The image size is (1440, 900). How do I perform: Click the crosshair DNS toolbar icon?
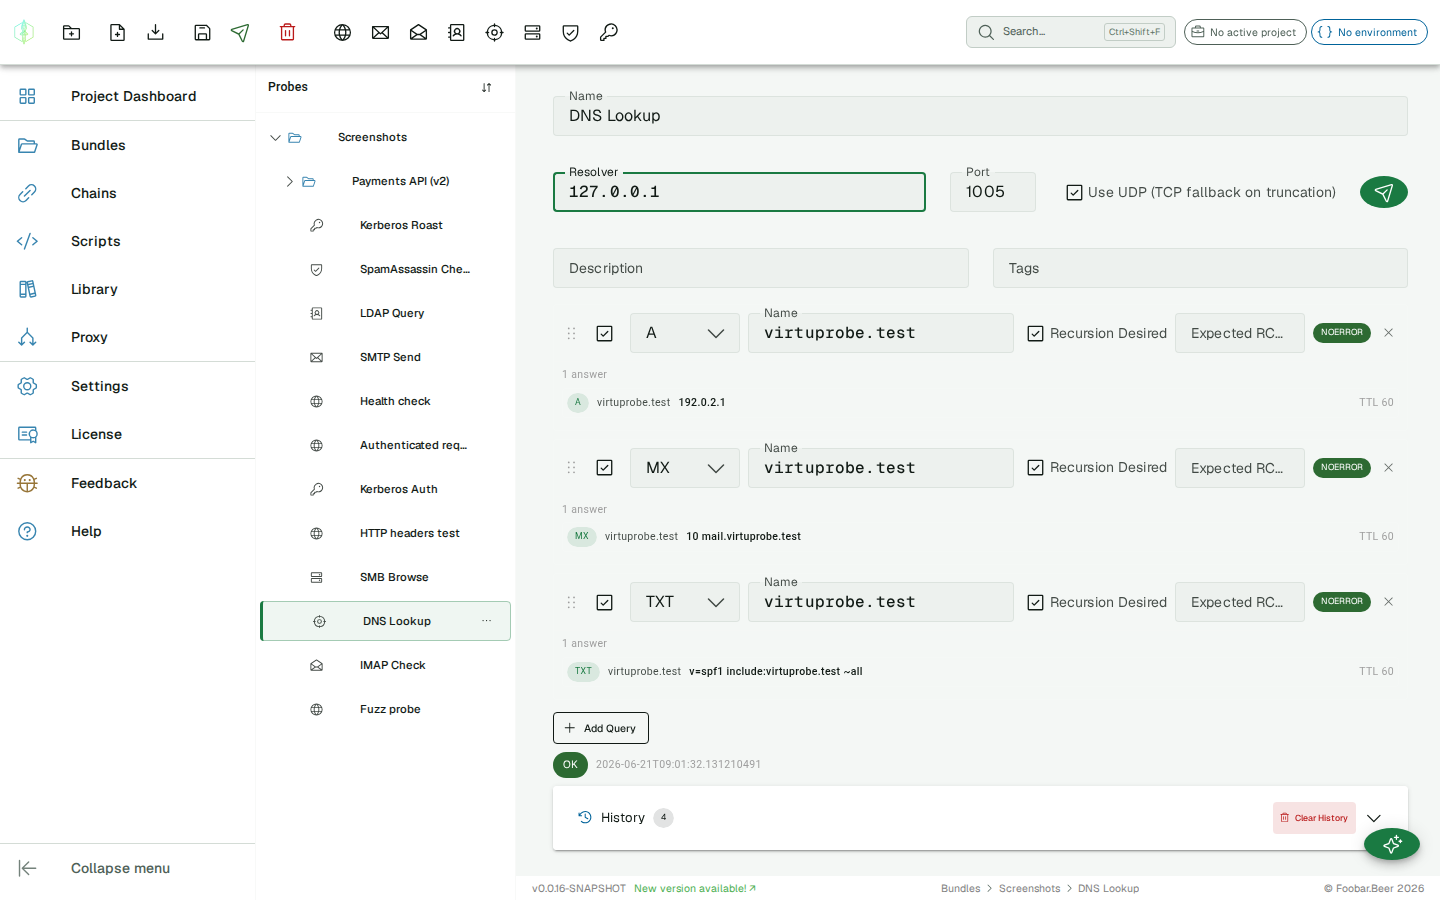pos(494,32)
